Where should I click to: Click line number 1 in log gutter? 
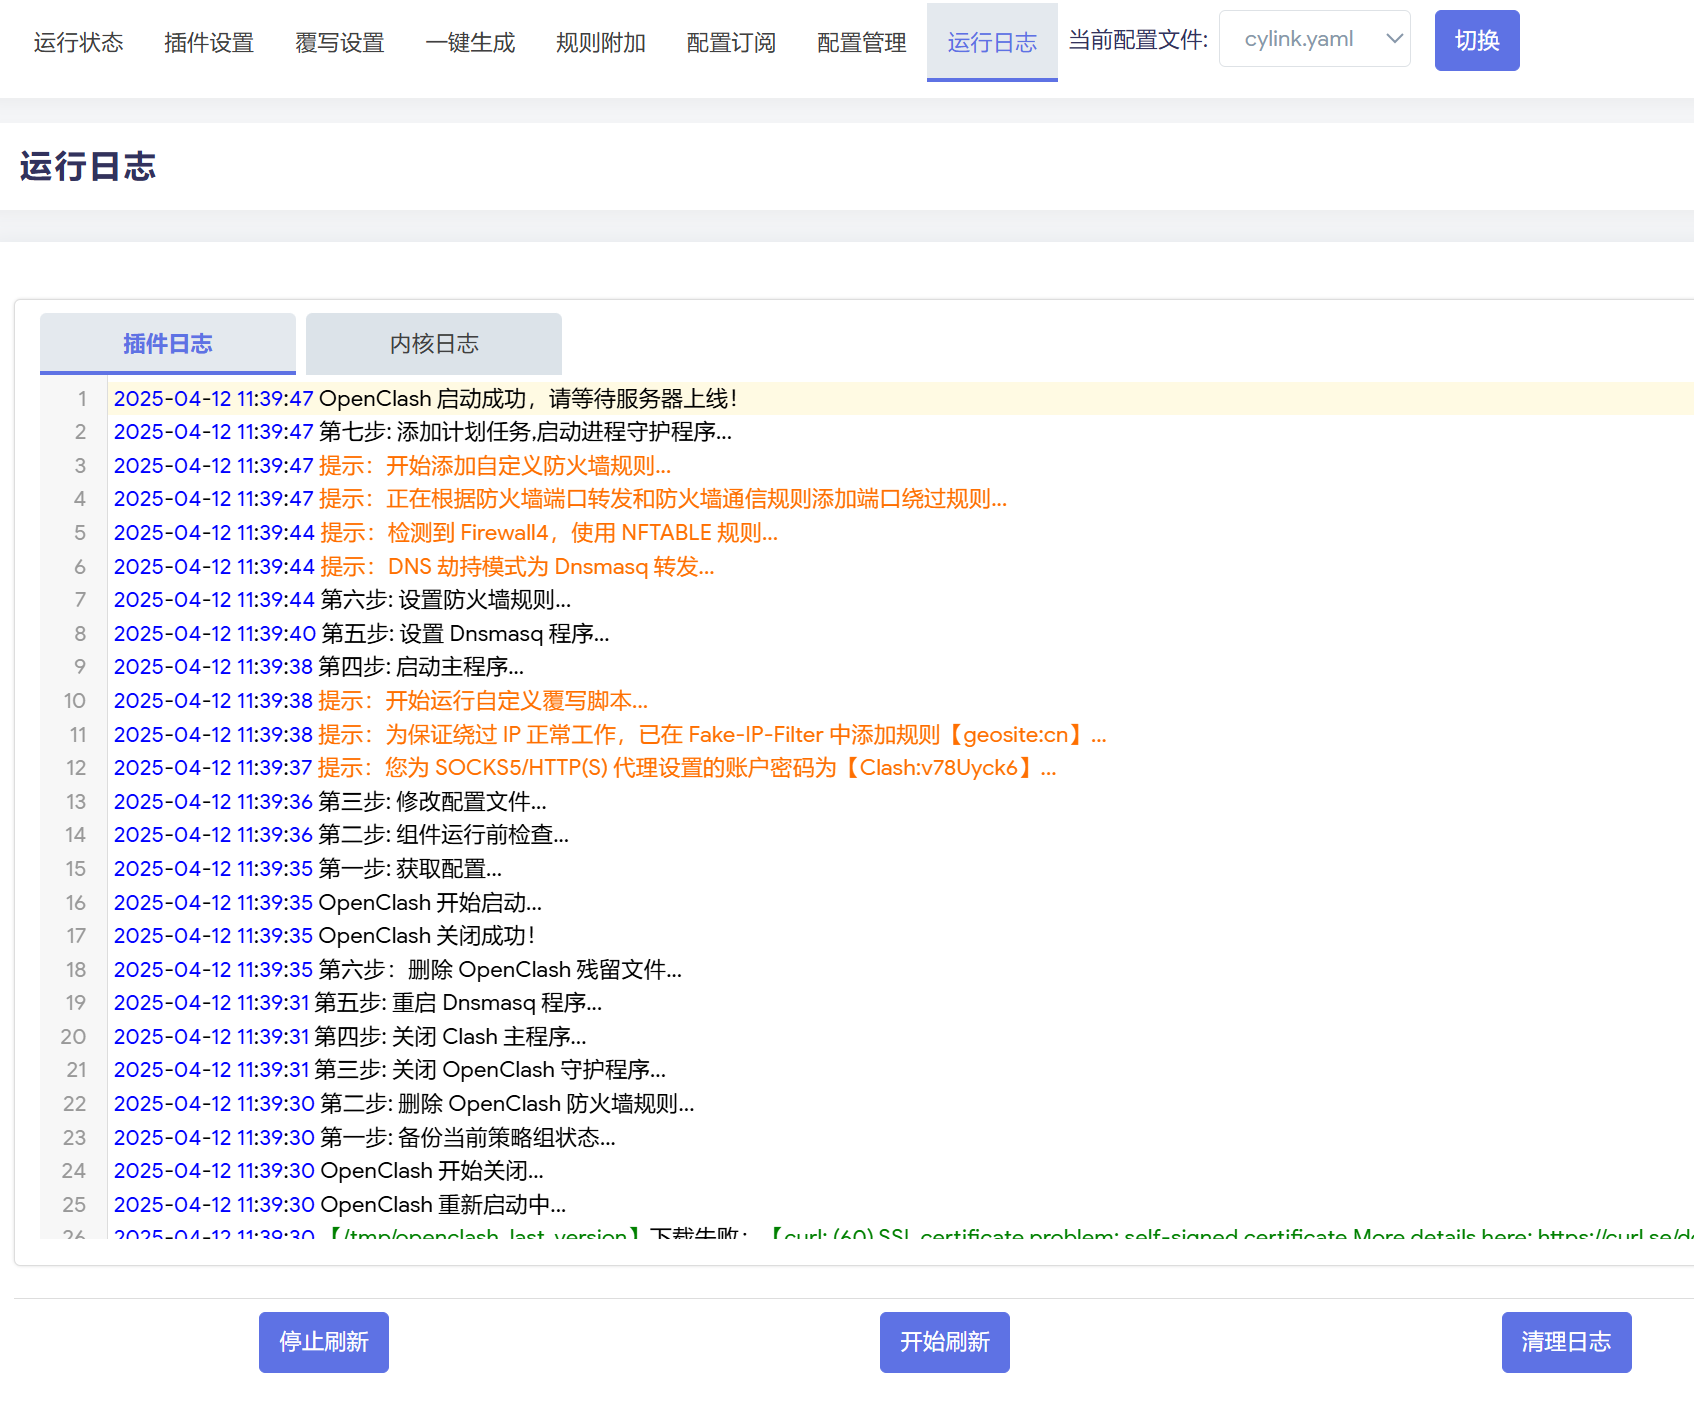pos(82,399)
